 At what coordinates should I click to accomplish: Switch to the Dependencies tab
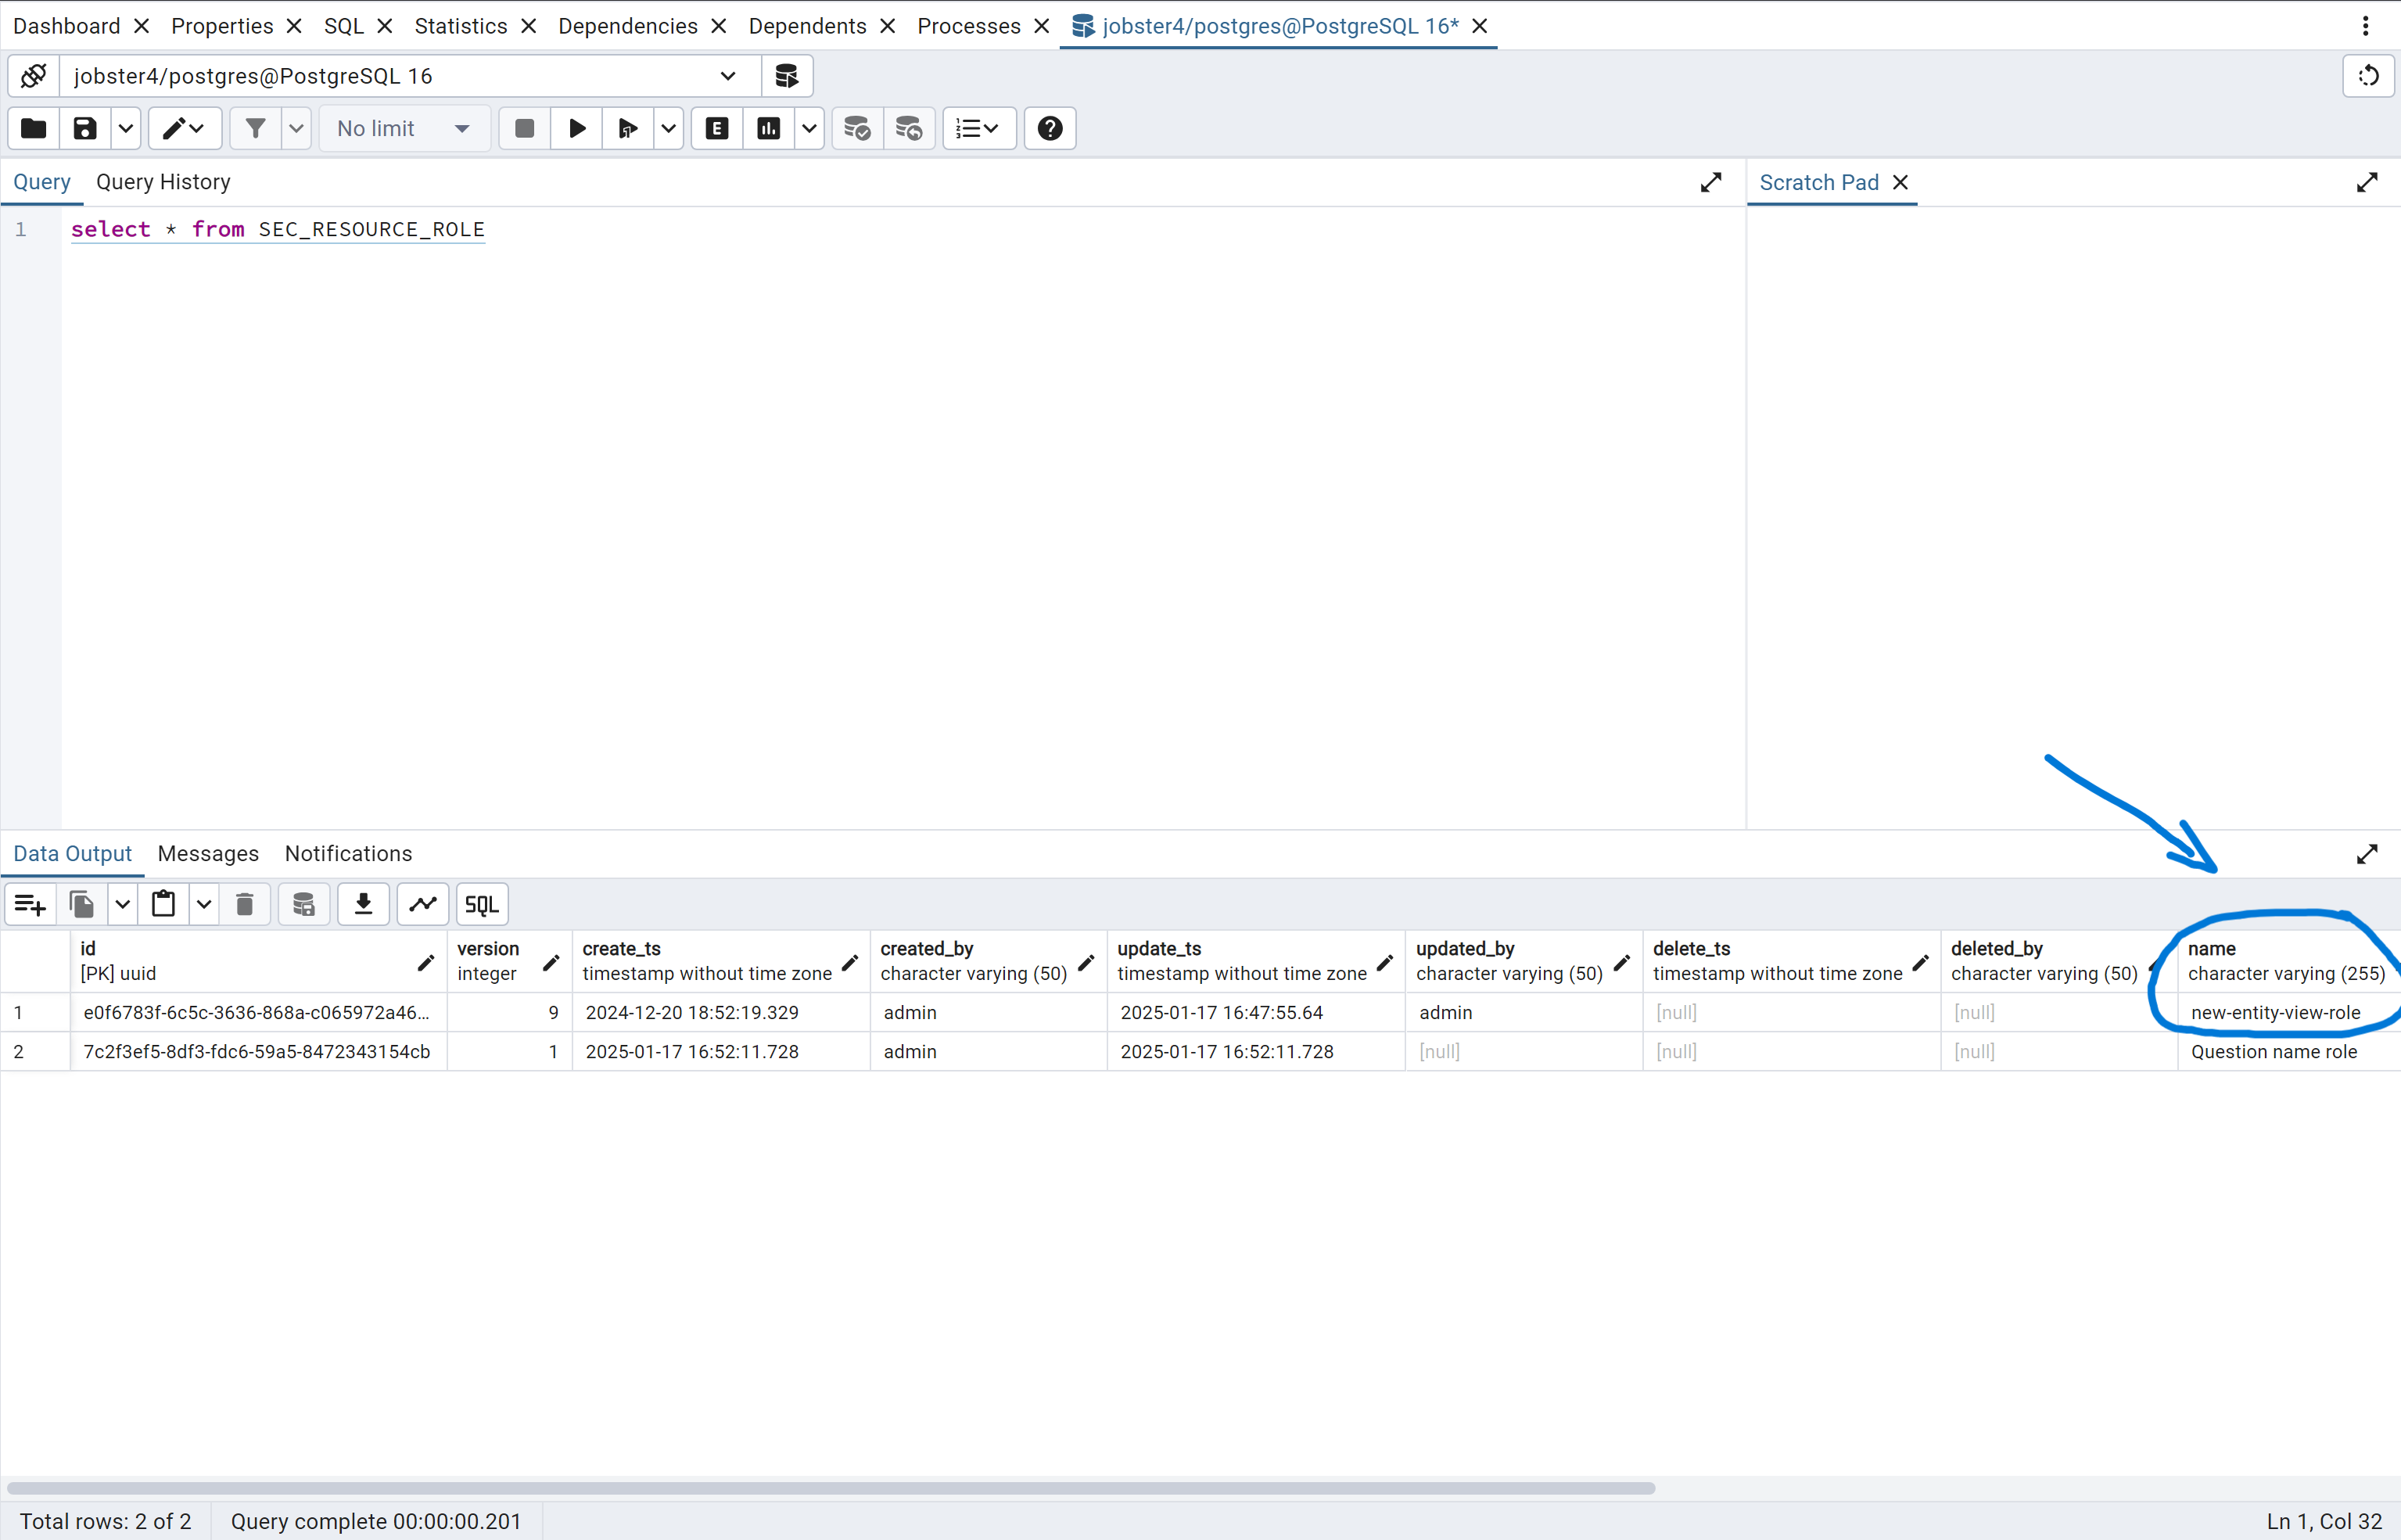(x=628, y=26)
